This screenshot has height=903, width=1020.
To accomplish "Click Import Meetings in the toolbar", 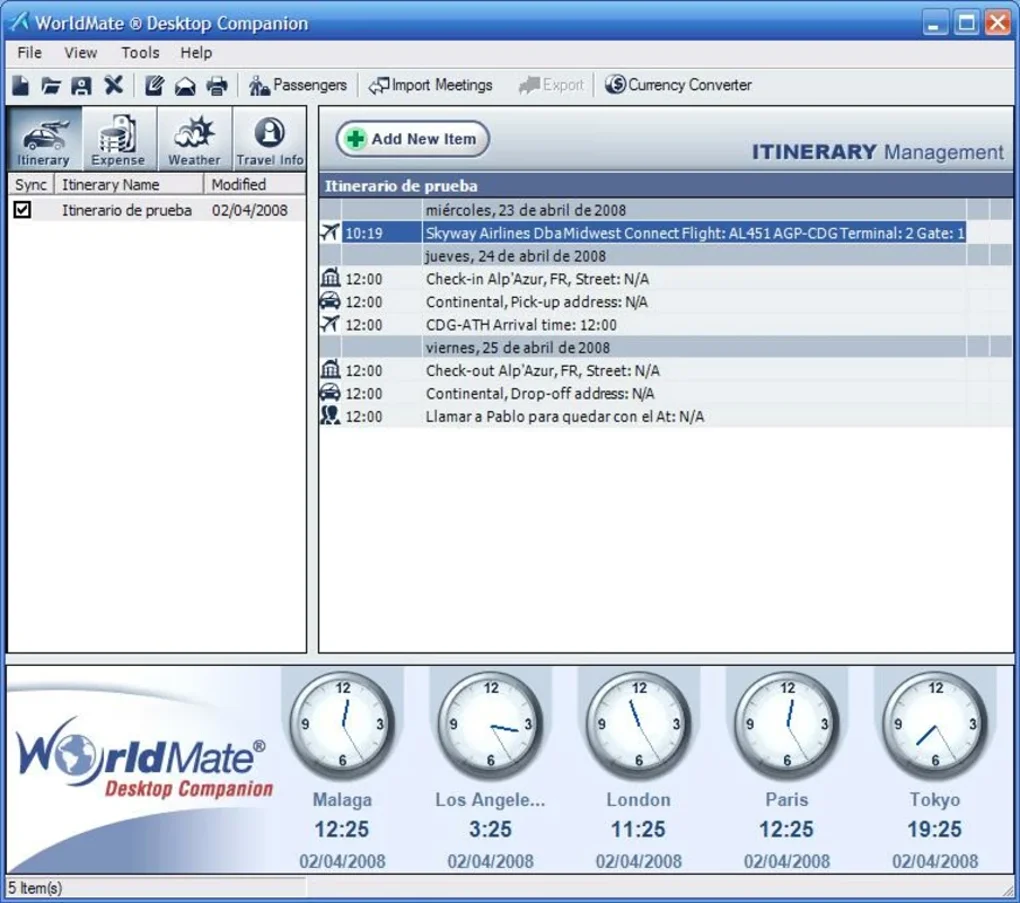I will tap(431, 85).
